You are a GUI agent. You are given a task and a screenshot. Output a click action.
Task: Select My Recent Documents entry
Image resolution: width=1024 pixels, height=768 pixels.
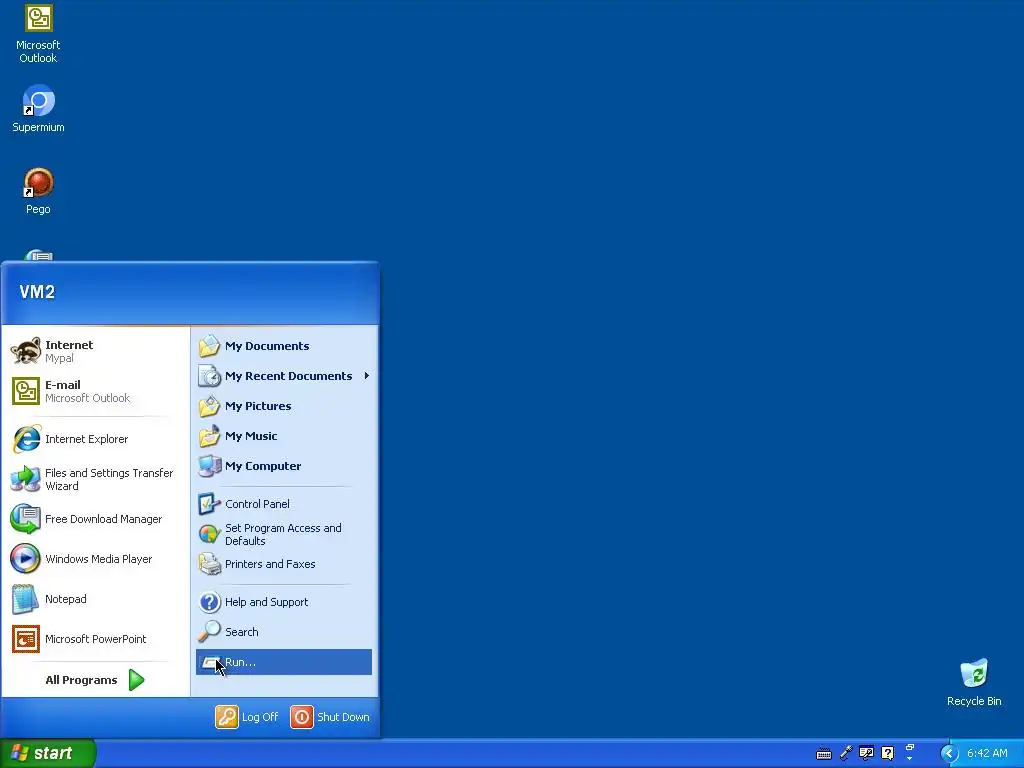tap(283, 376)
